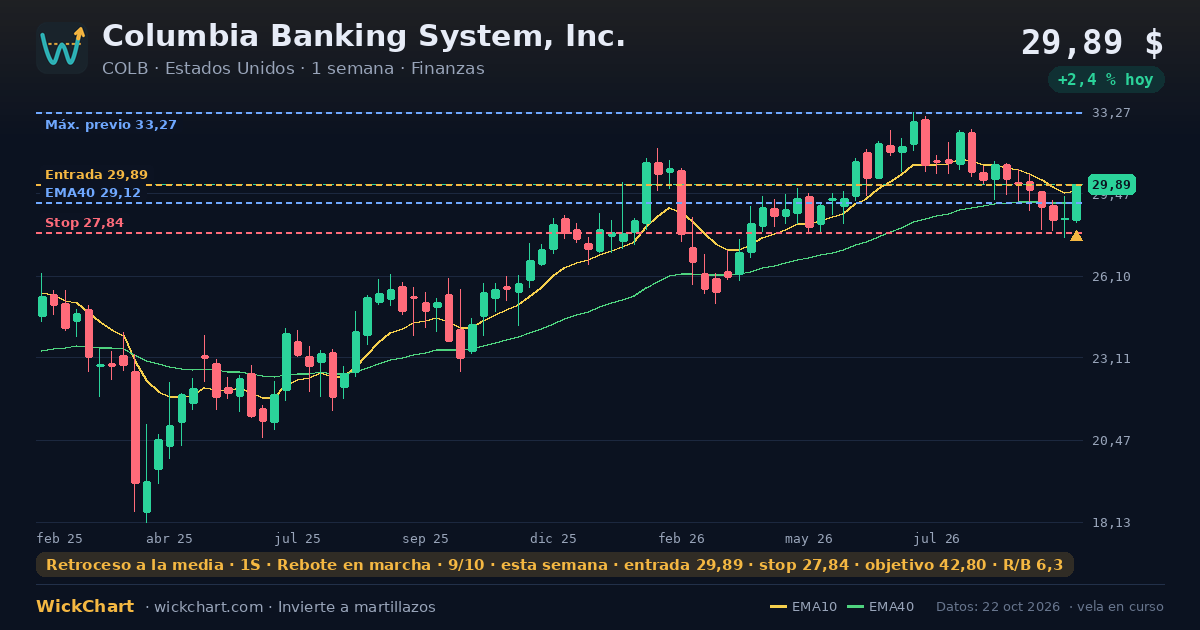Viewport: 1200px width, 630px height.
Task: Click the EMA10 legend entry
Action: pyautogui.click(x=802, y=607)
